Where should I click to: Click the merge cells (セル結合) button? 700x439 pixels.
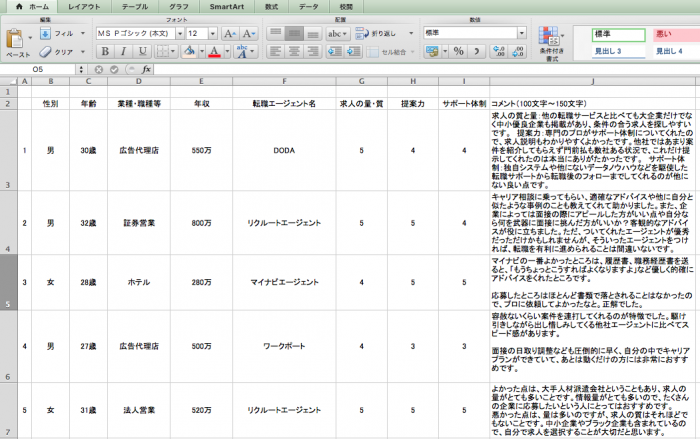tap(387, 52)
